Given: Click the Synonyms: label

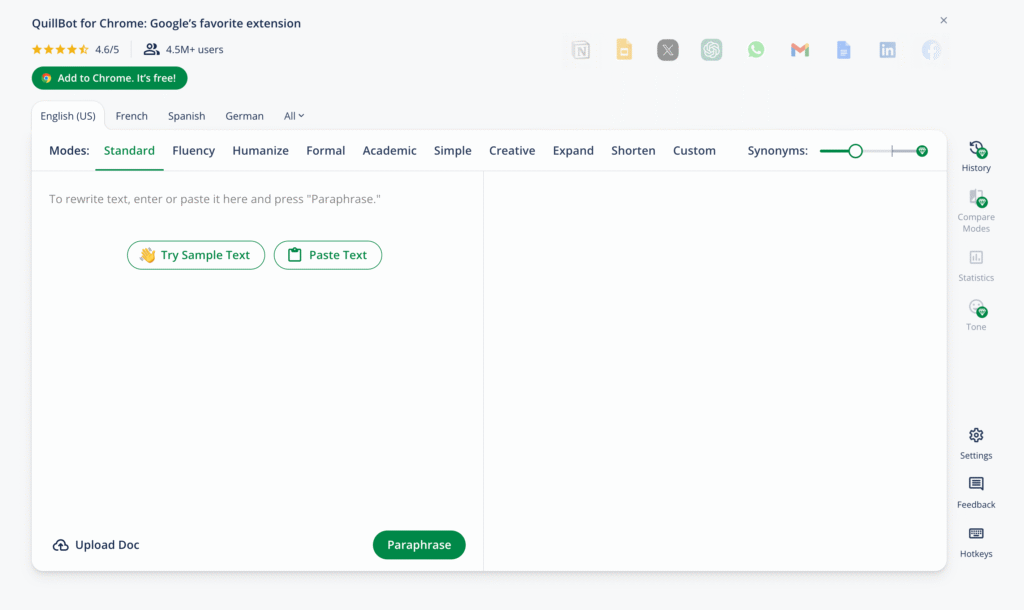Looking at the screenshot, I should (778, 150).
